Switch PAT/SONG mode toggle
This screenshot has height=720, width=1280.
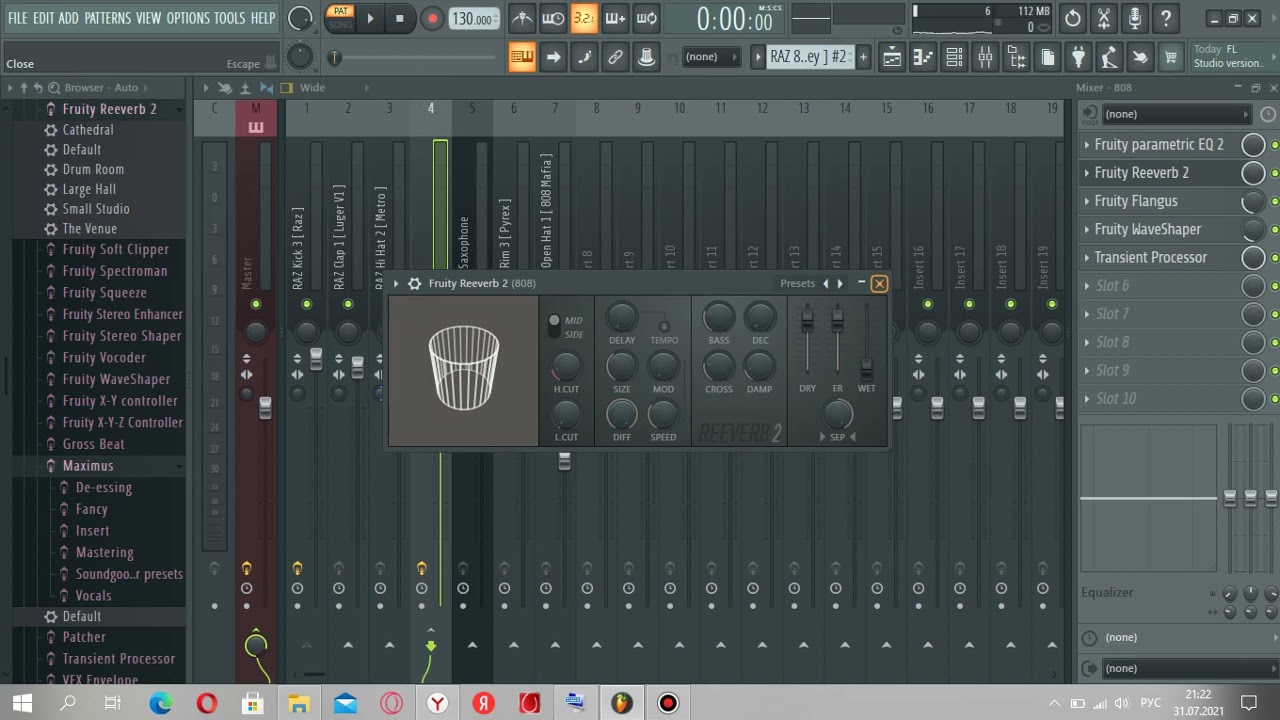(341, 18)
